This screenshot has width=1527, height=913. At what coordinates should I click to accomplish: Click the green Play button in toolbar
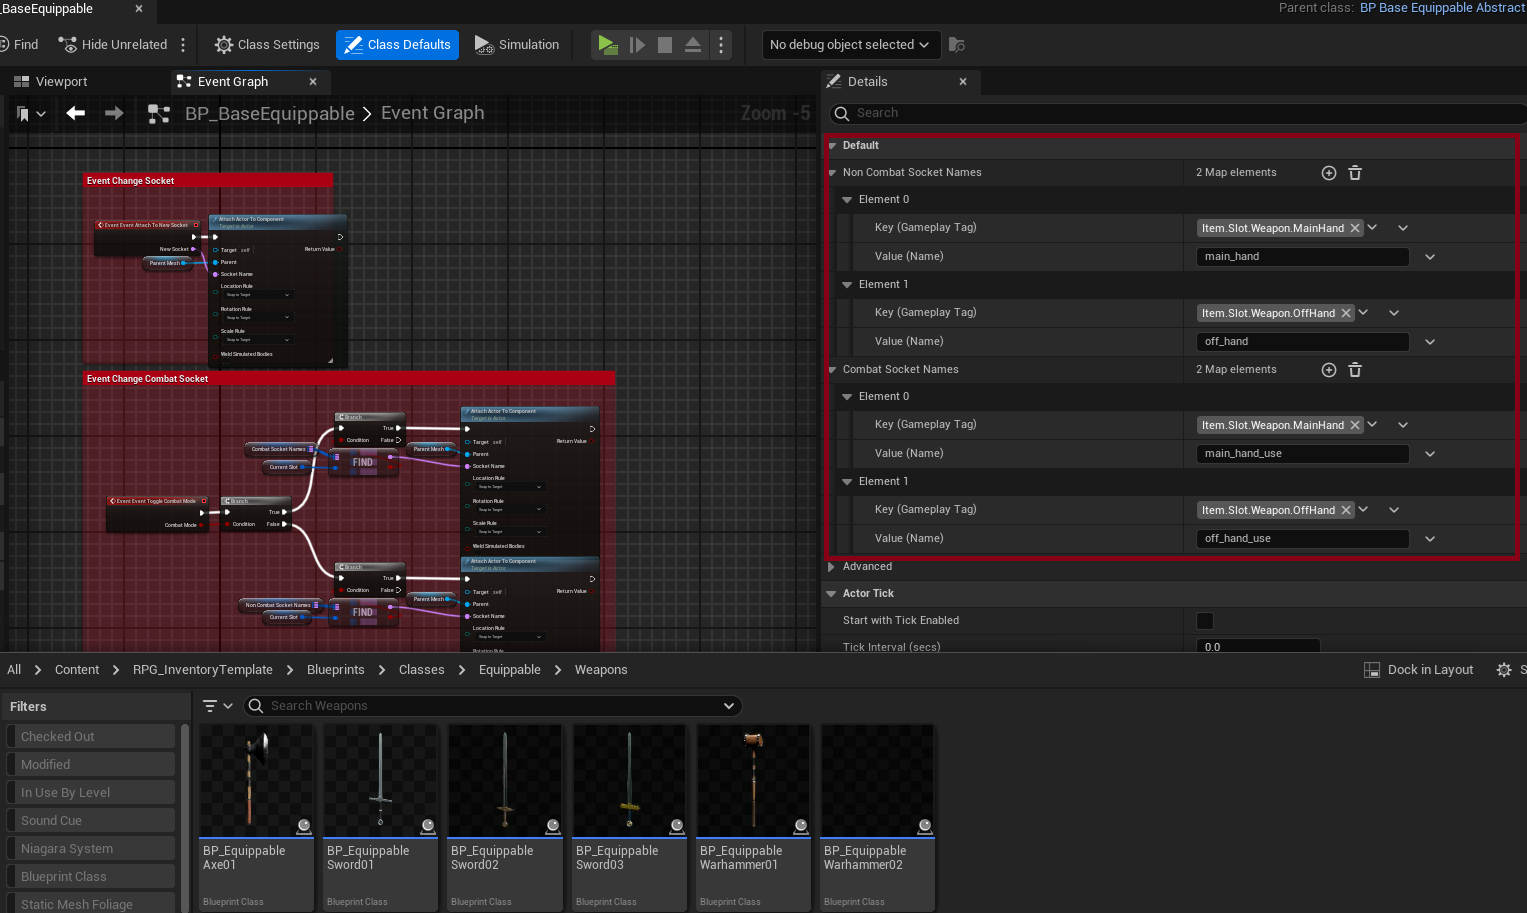click(607, 45)
